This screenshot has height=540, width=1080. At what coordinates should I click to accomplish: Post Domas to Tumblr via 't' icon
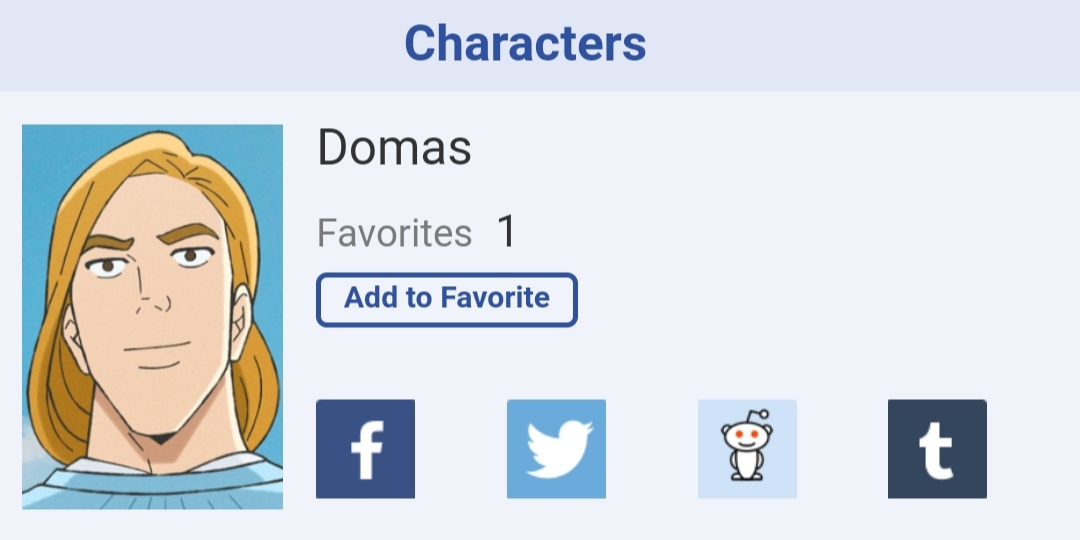(937, 449)
